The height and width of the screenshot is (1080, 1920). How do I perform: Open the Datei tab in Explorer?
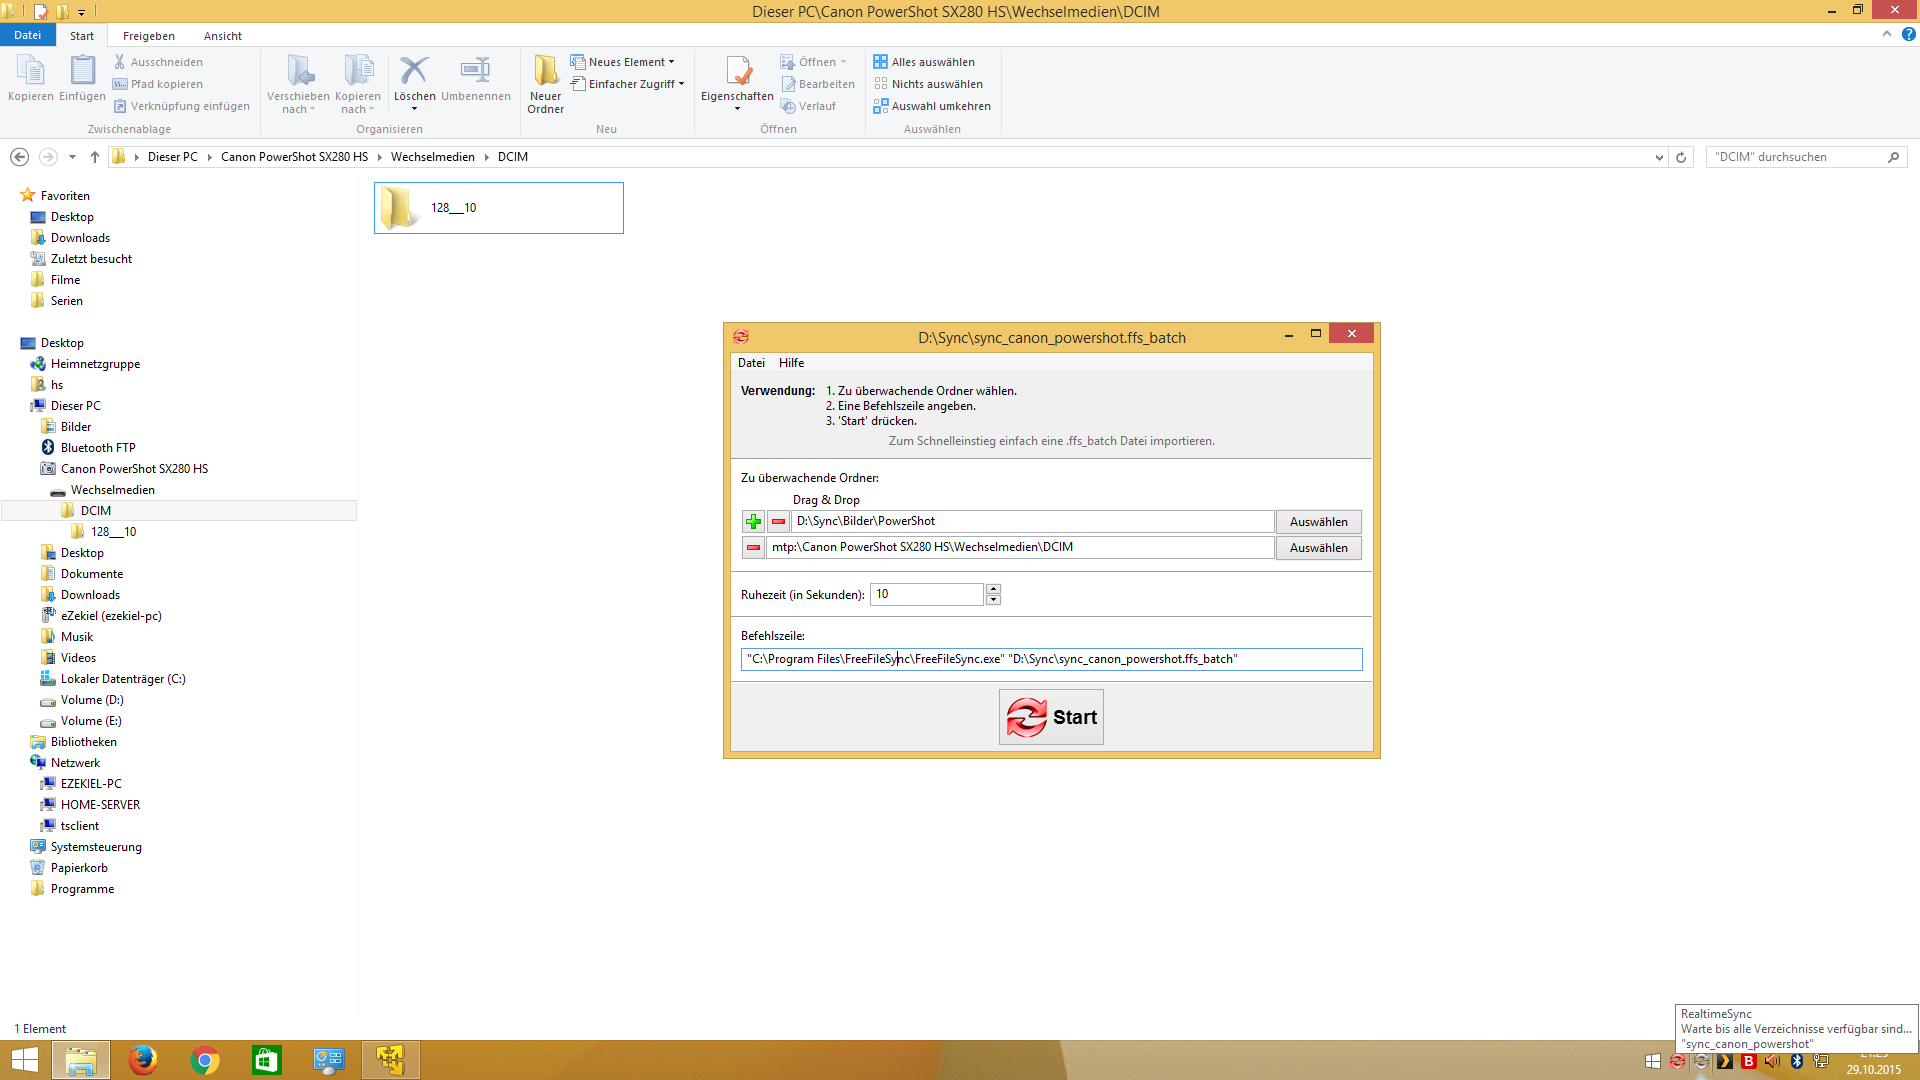(x=28, y=35)
